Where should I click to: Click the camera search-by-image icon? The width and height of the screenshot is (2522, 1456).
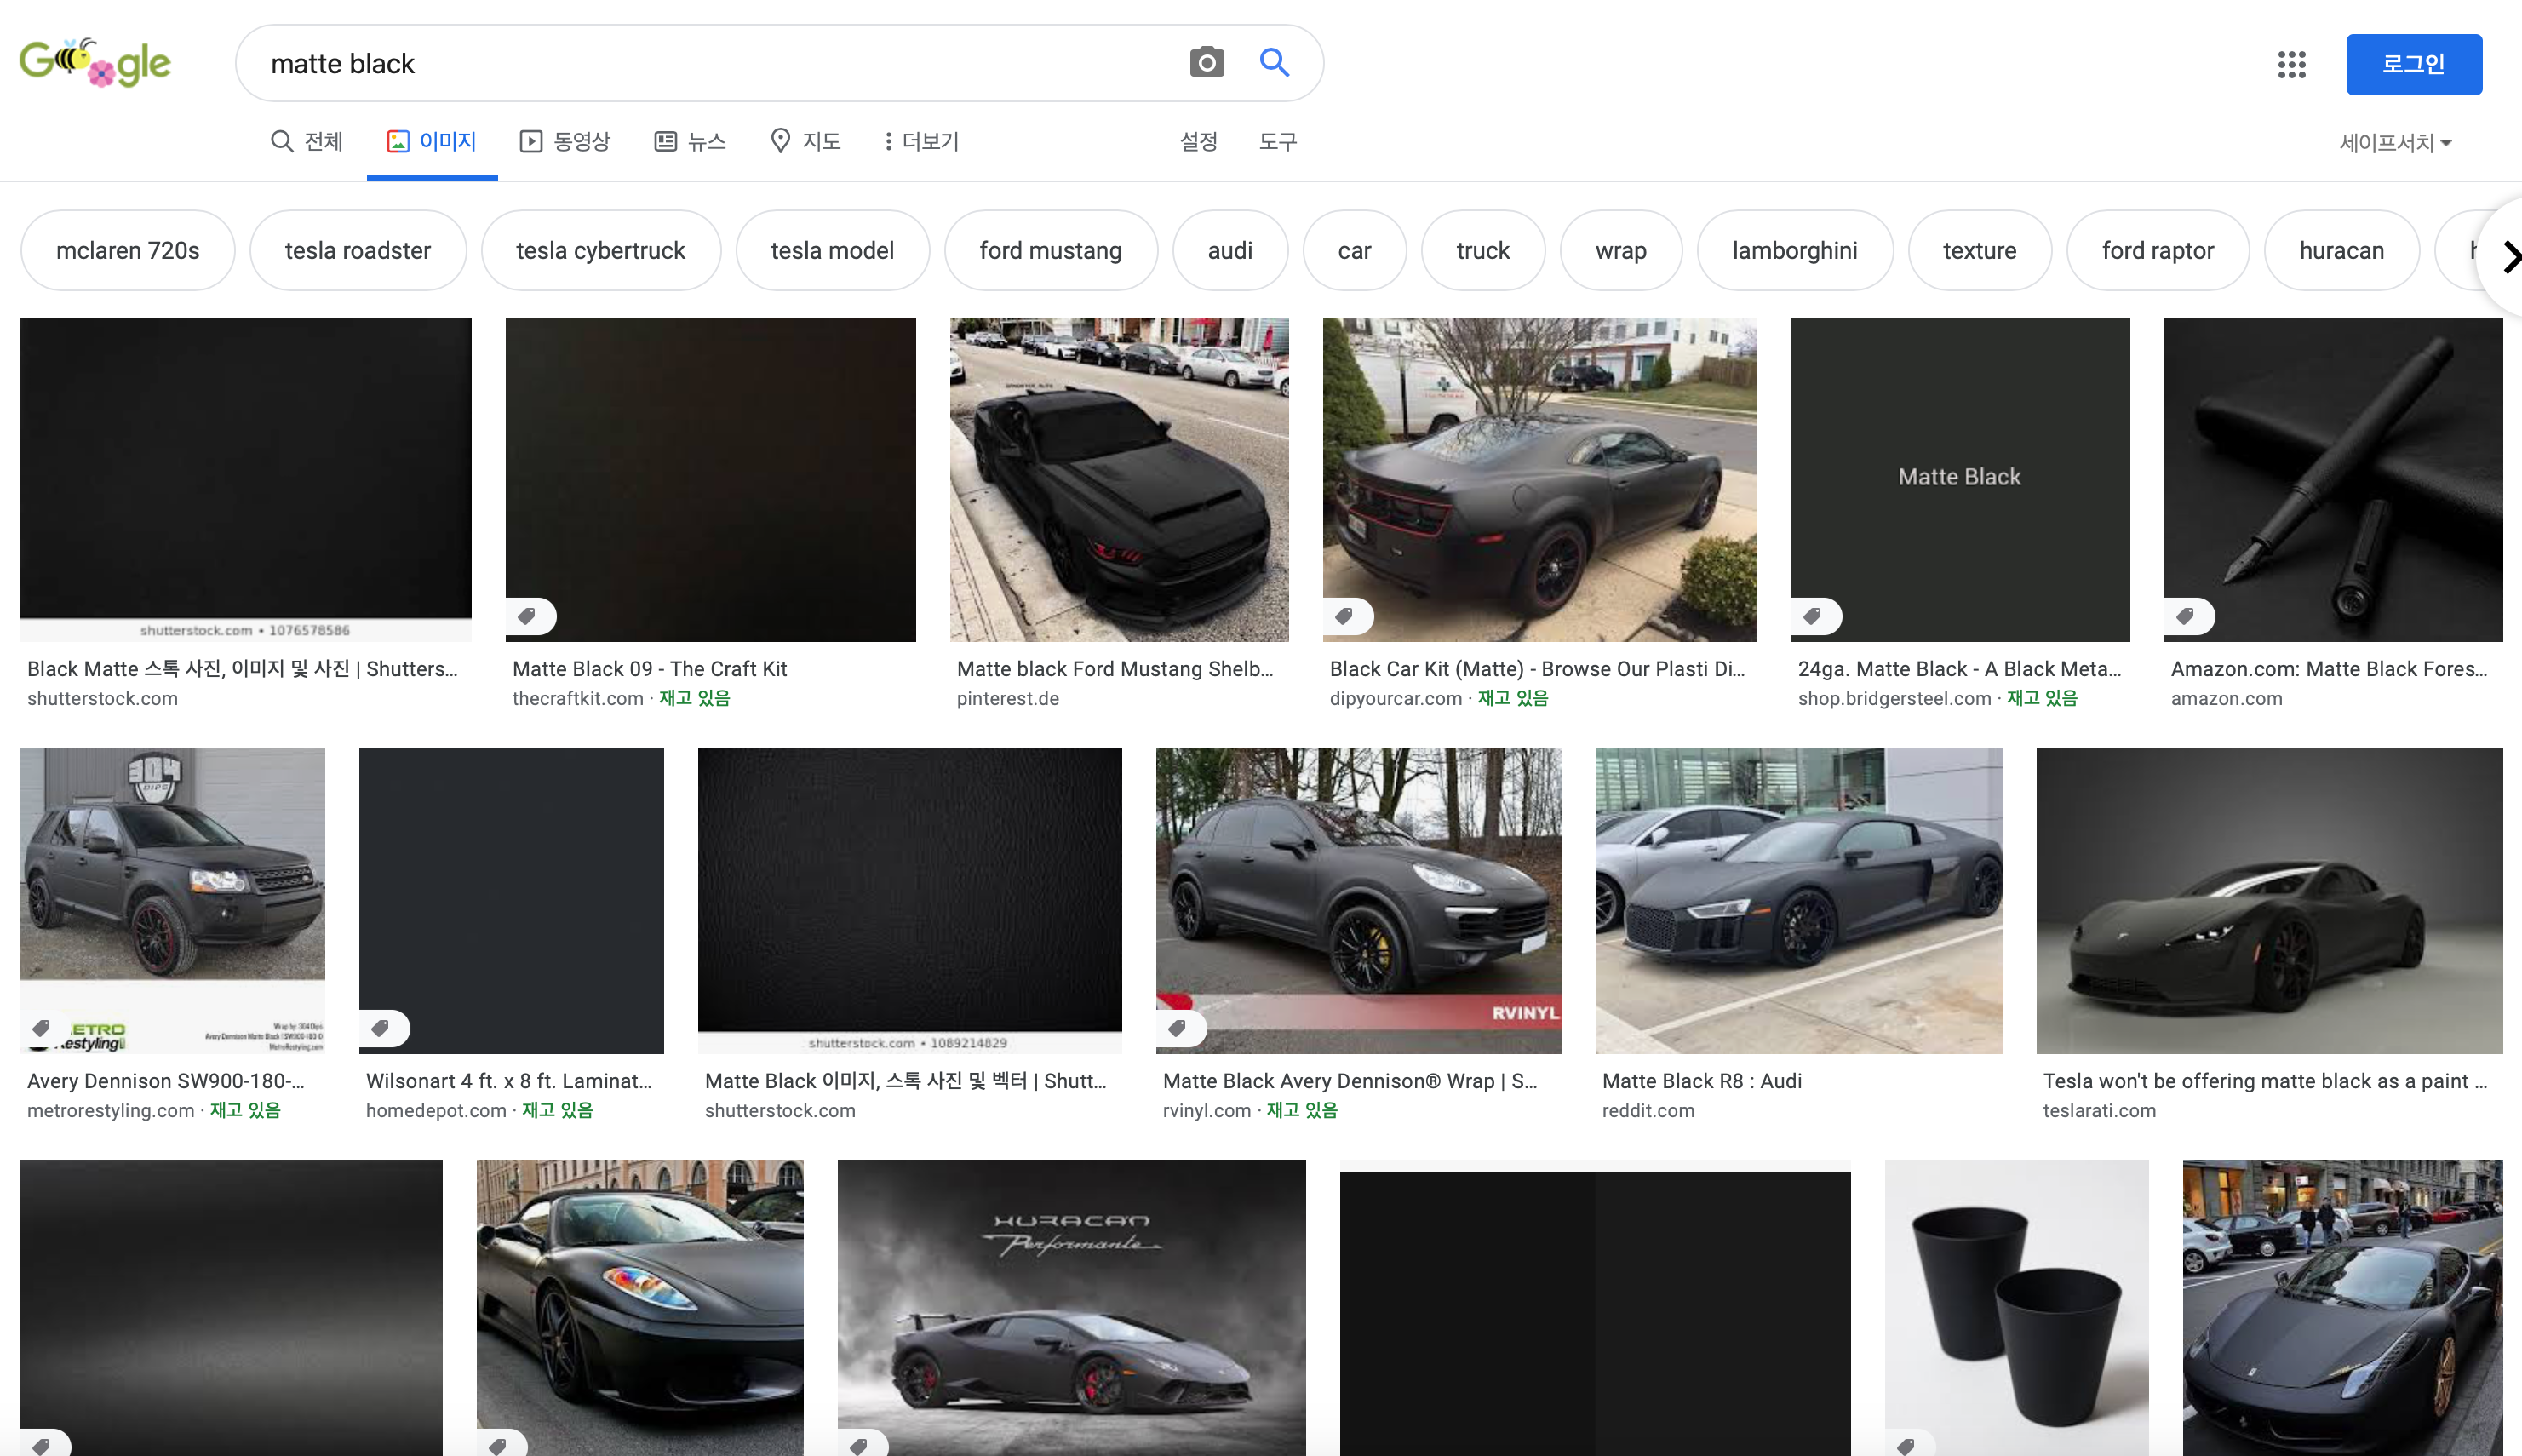point(1206,63)
